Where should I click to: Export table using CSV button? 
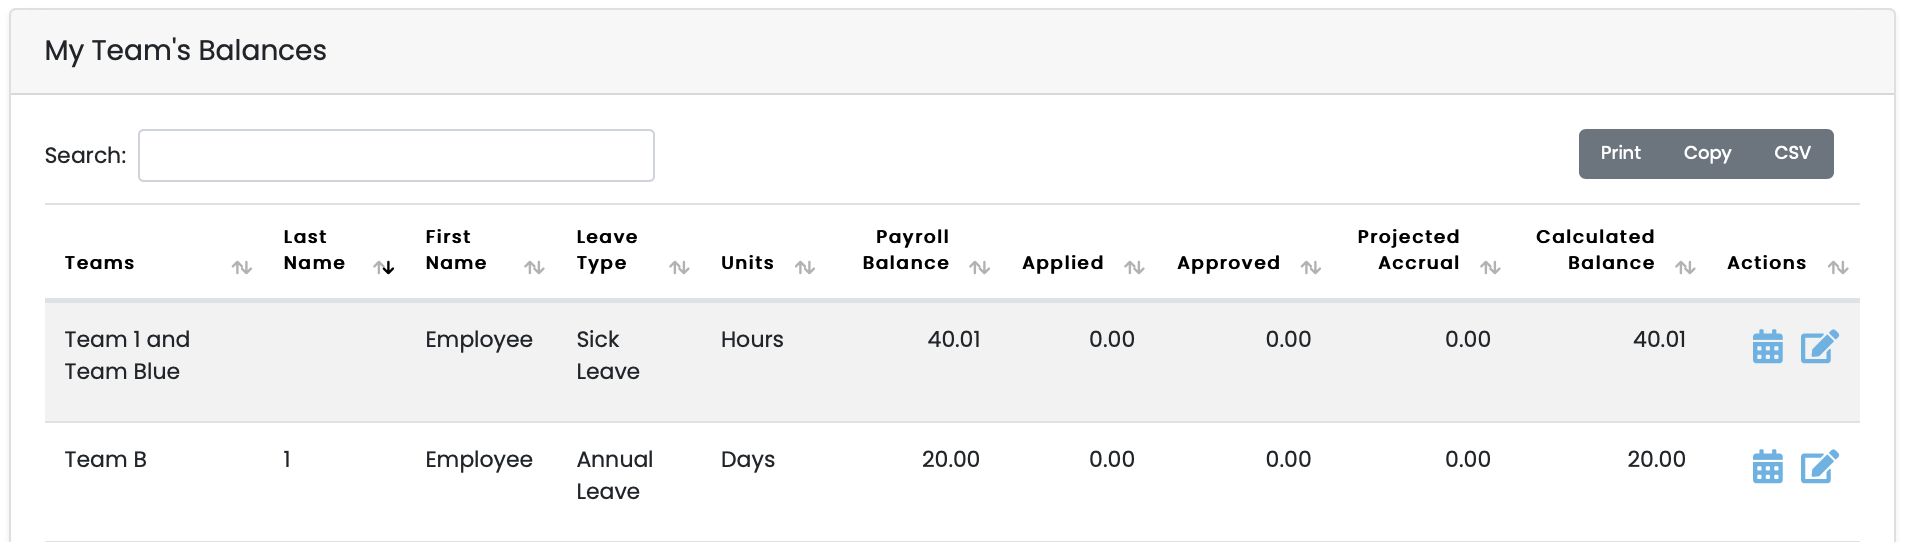click(x=1792, y=153)
